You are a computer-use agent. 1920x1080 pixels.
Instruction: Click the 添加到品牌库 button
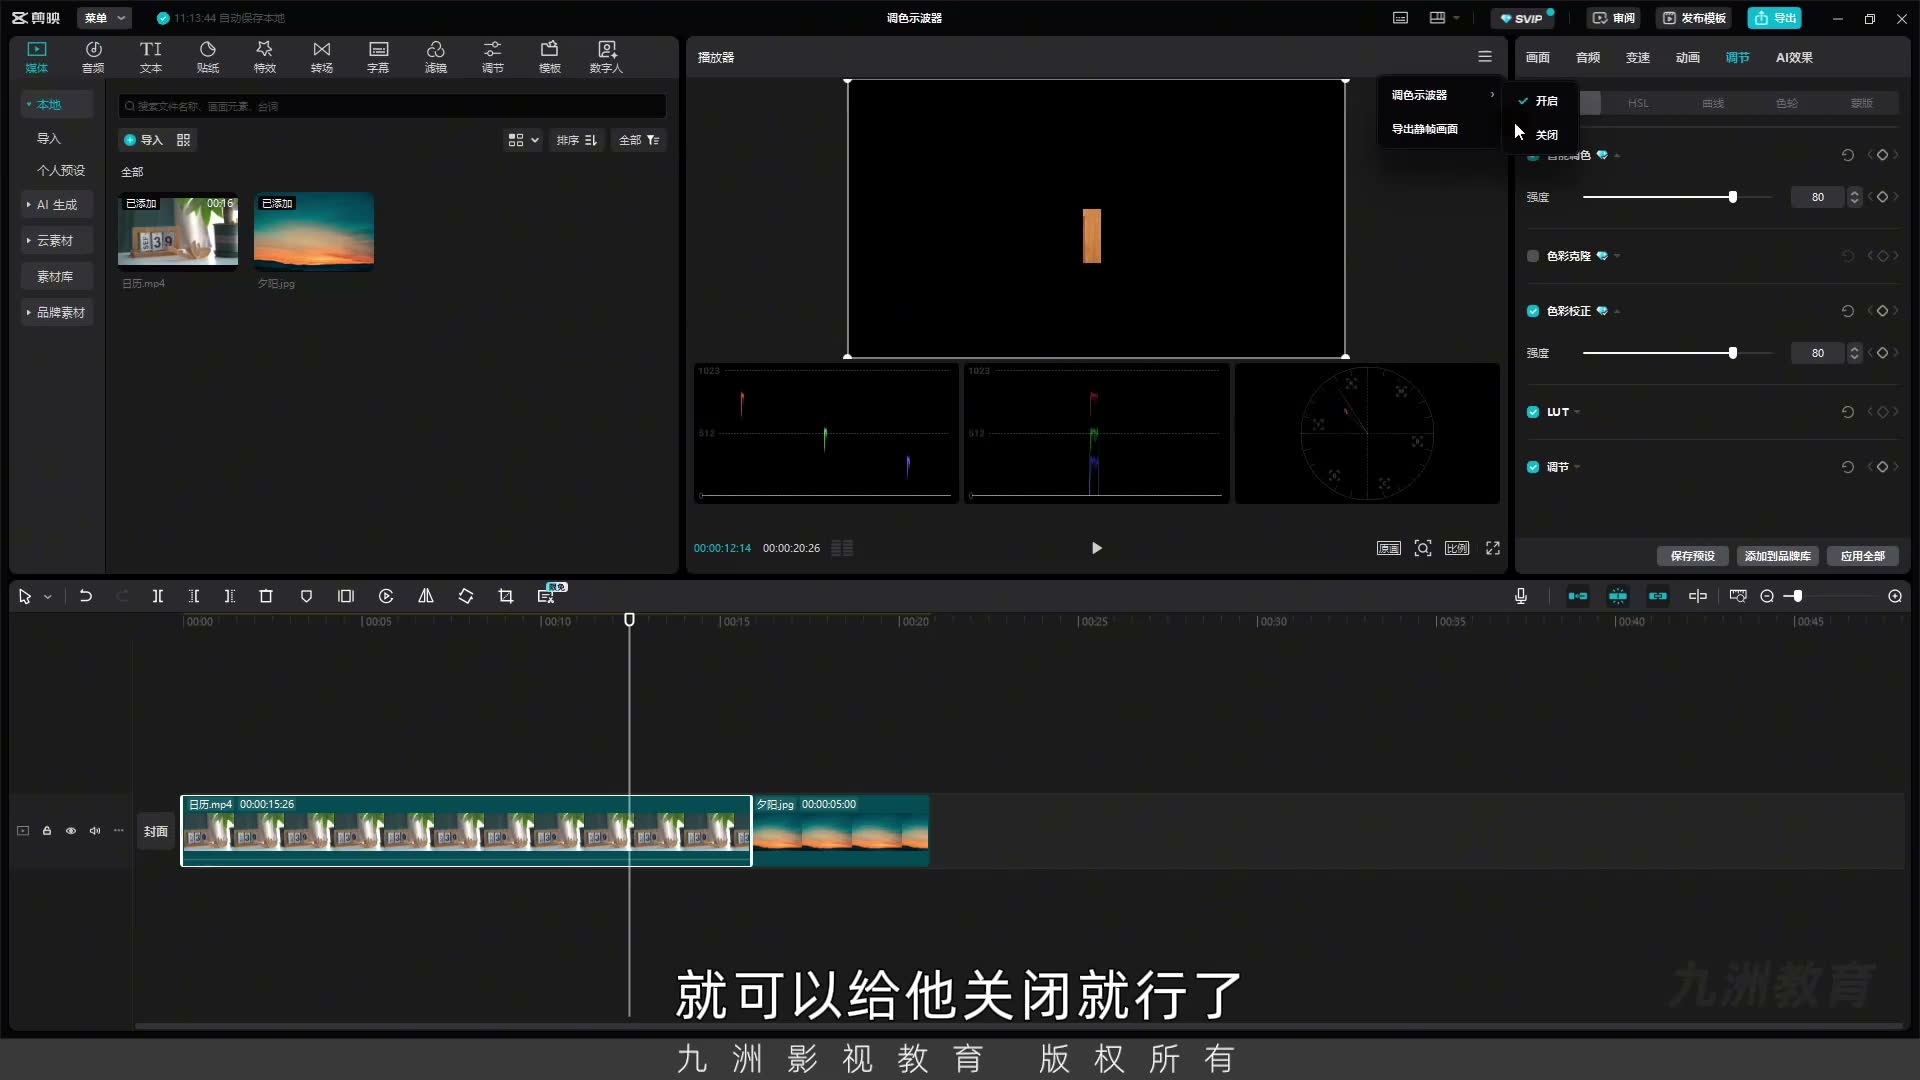click(1777, 556)
